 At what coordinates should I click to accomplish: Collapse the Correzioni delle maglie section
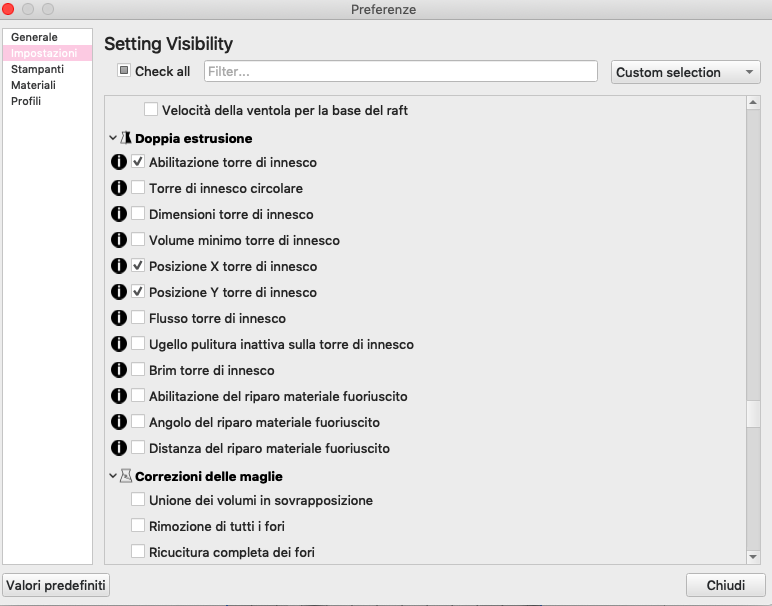click(113, 476)
